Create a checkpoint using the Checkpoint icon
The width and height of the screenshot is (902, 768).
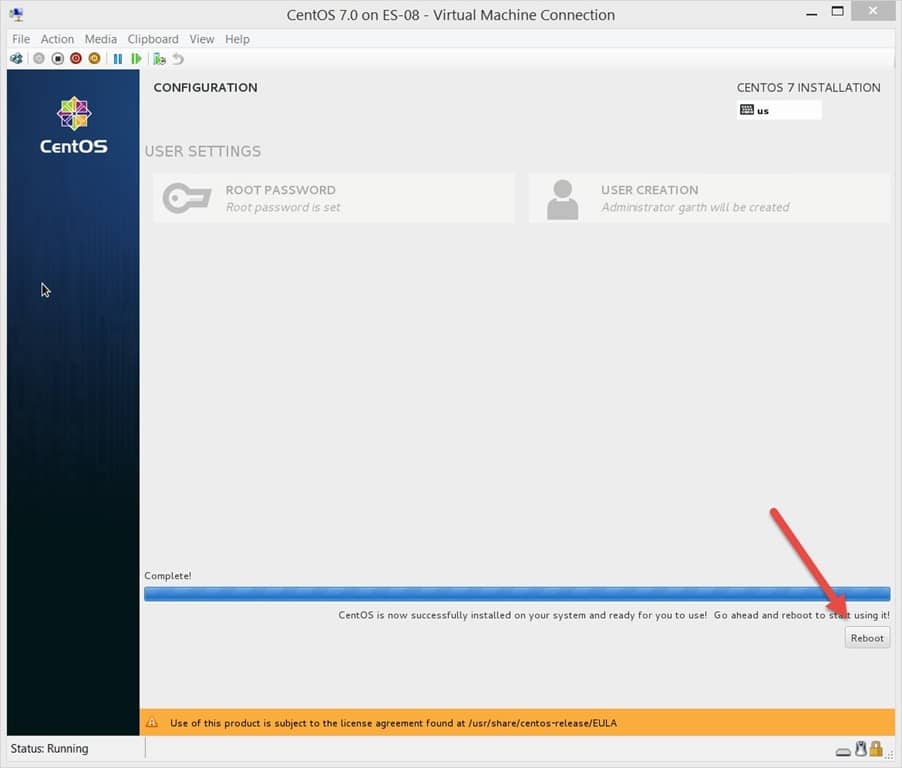[x=158, y=58]
